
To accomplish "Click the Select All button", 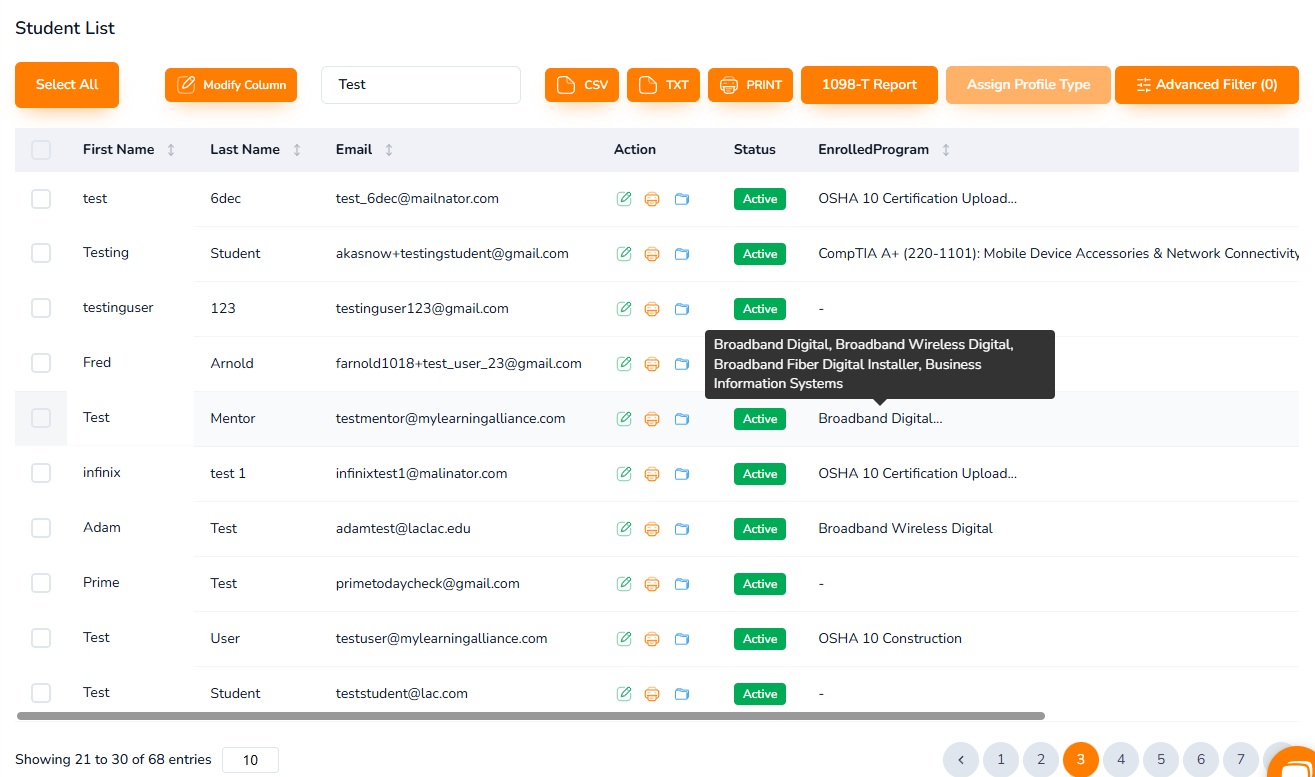I will (x=66, y=85).
